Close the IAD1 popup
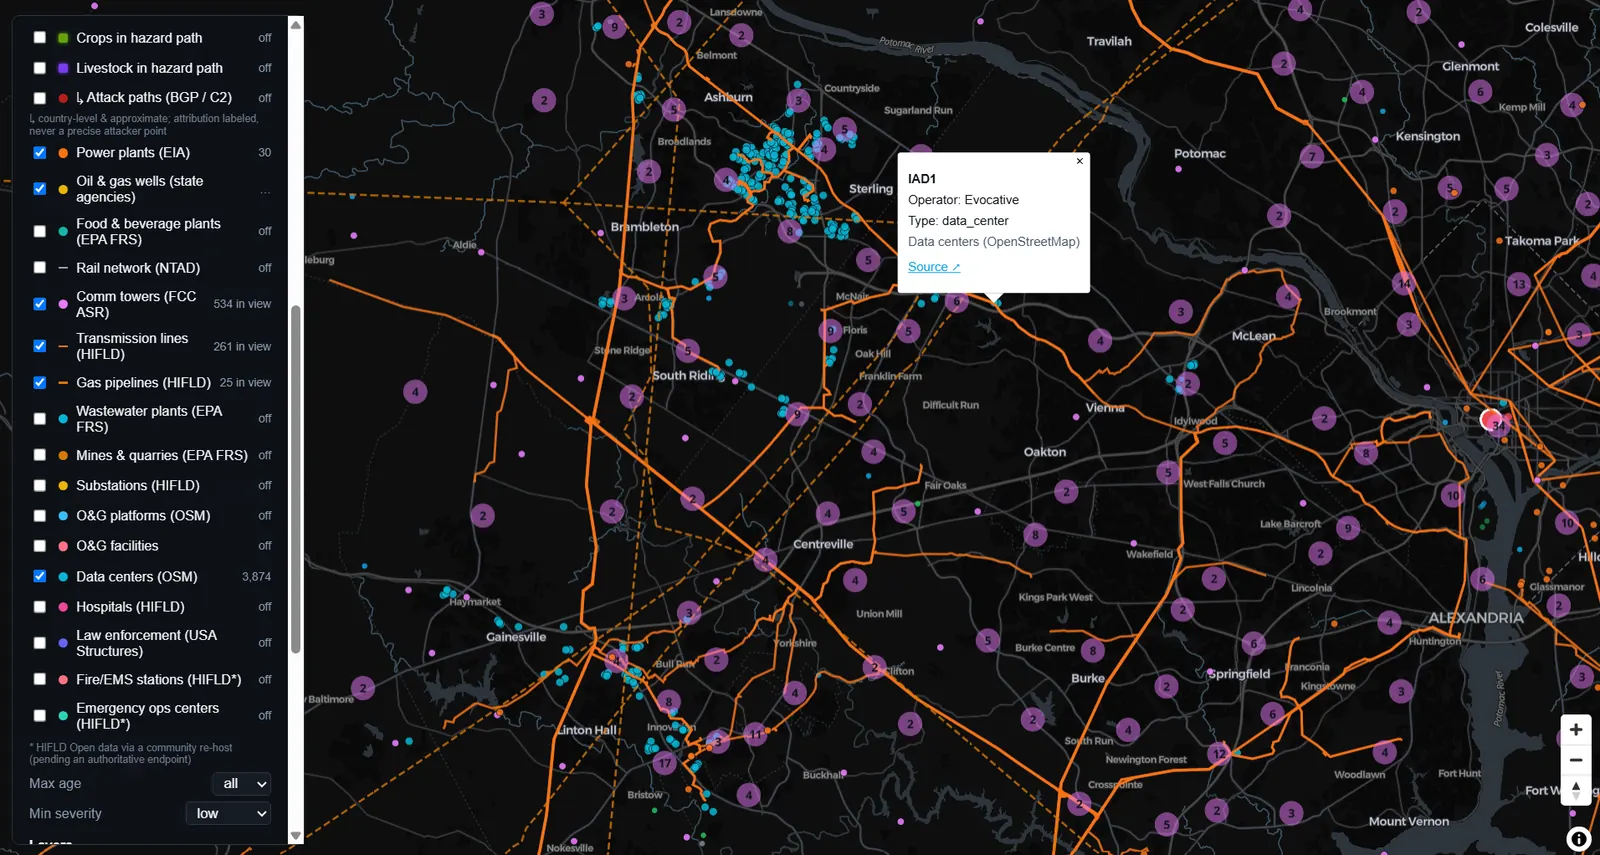The width and height of the screenshot is (1600, 855). click(1079, 161)
